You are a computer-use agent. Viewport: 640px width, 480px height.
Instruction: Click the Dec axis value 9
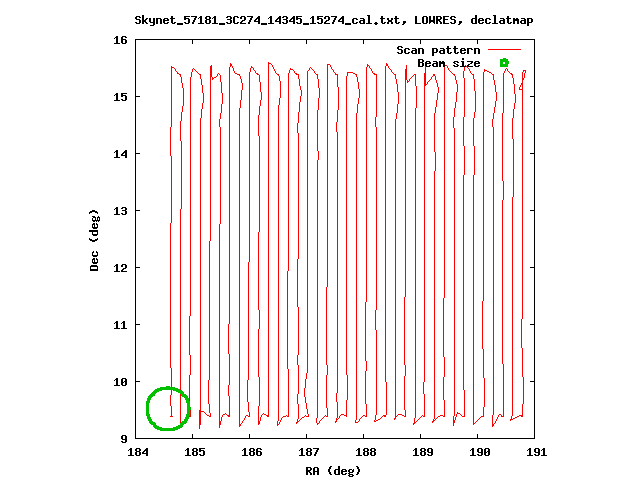[124, 439]
